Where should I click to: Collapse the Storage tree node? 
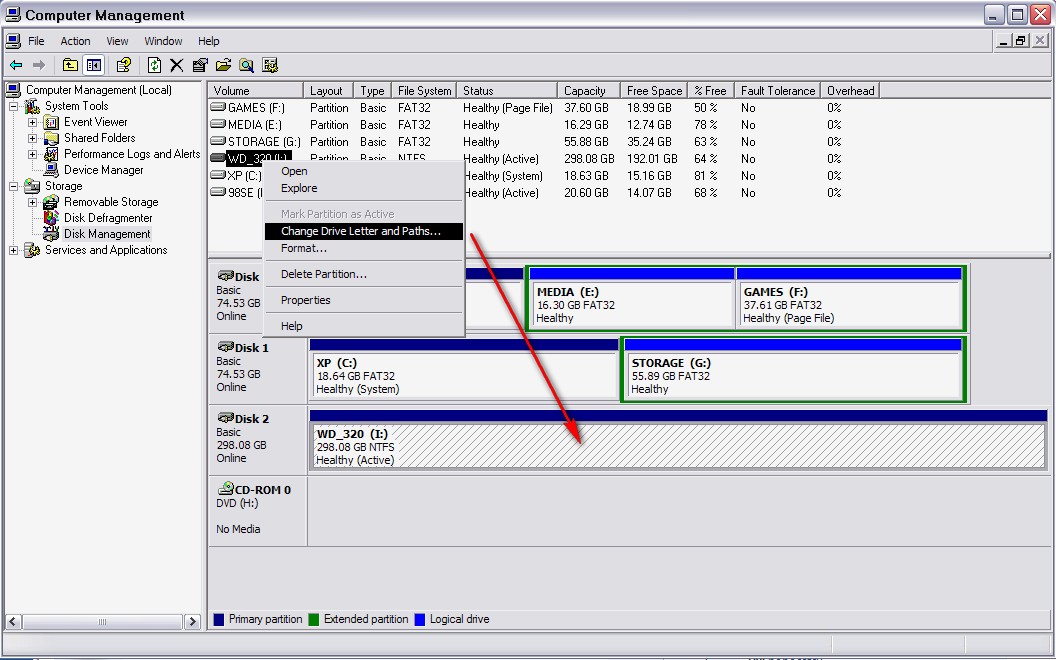[13, 187]
